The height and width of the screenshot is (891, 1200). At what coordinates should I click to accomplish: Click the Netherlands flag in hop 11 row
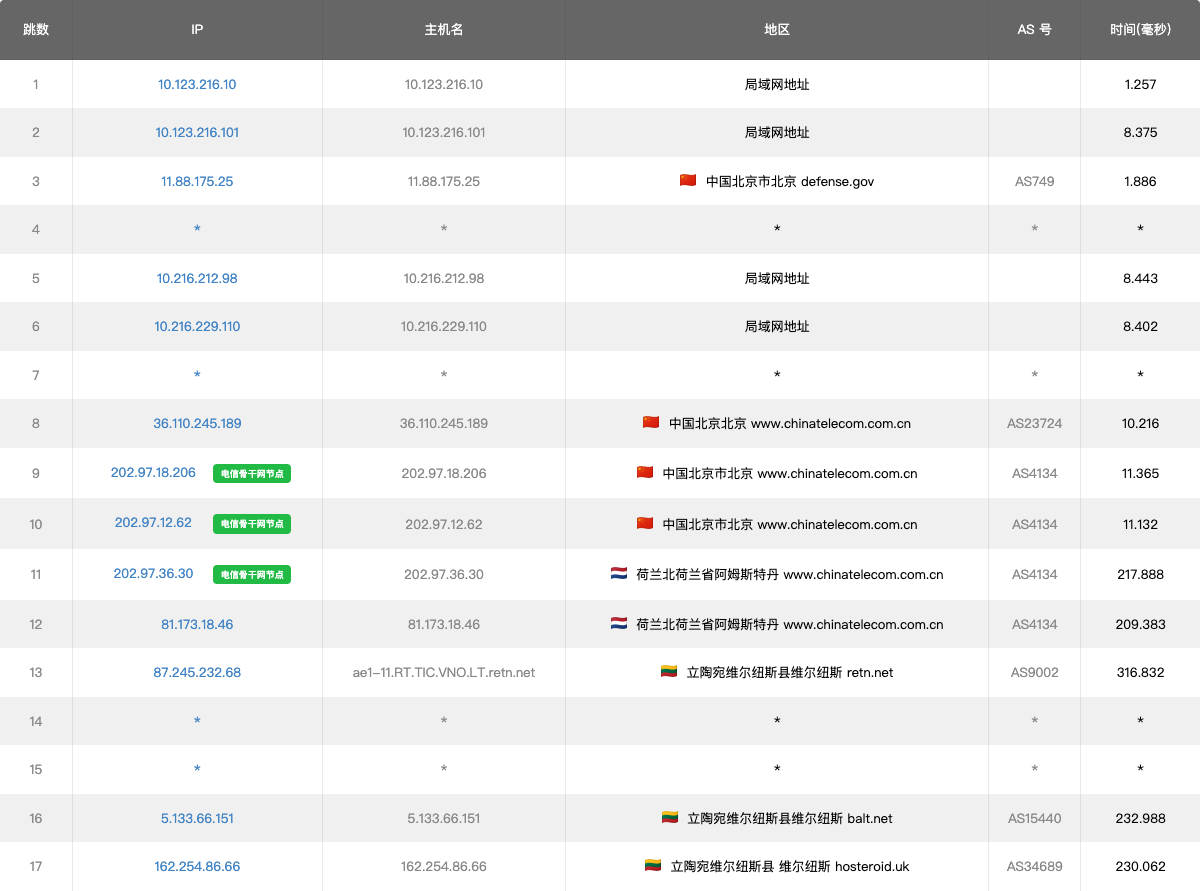(619, 574)
